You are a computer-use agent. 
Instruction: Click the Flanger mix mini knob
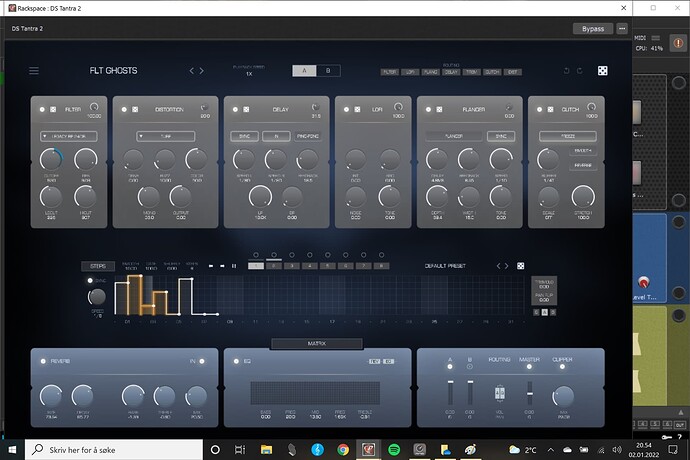pyautogui.click(x=509, y=107)
